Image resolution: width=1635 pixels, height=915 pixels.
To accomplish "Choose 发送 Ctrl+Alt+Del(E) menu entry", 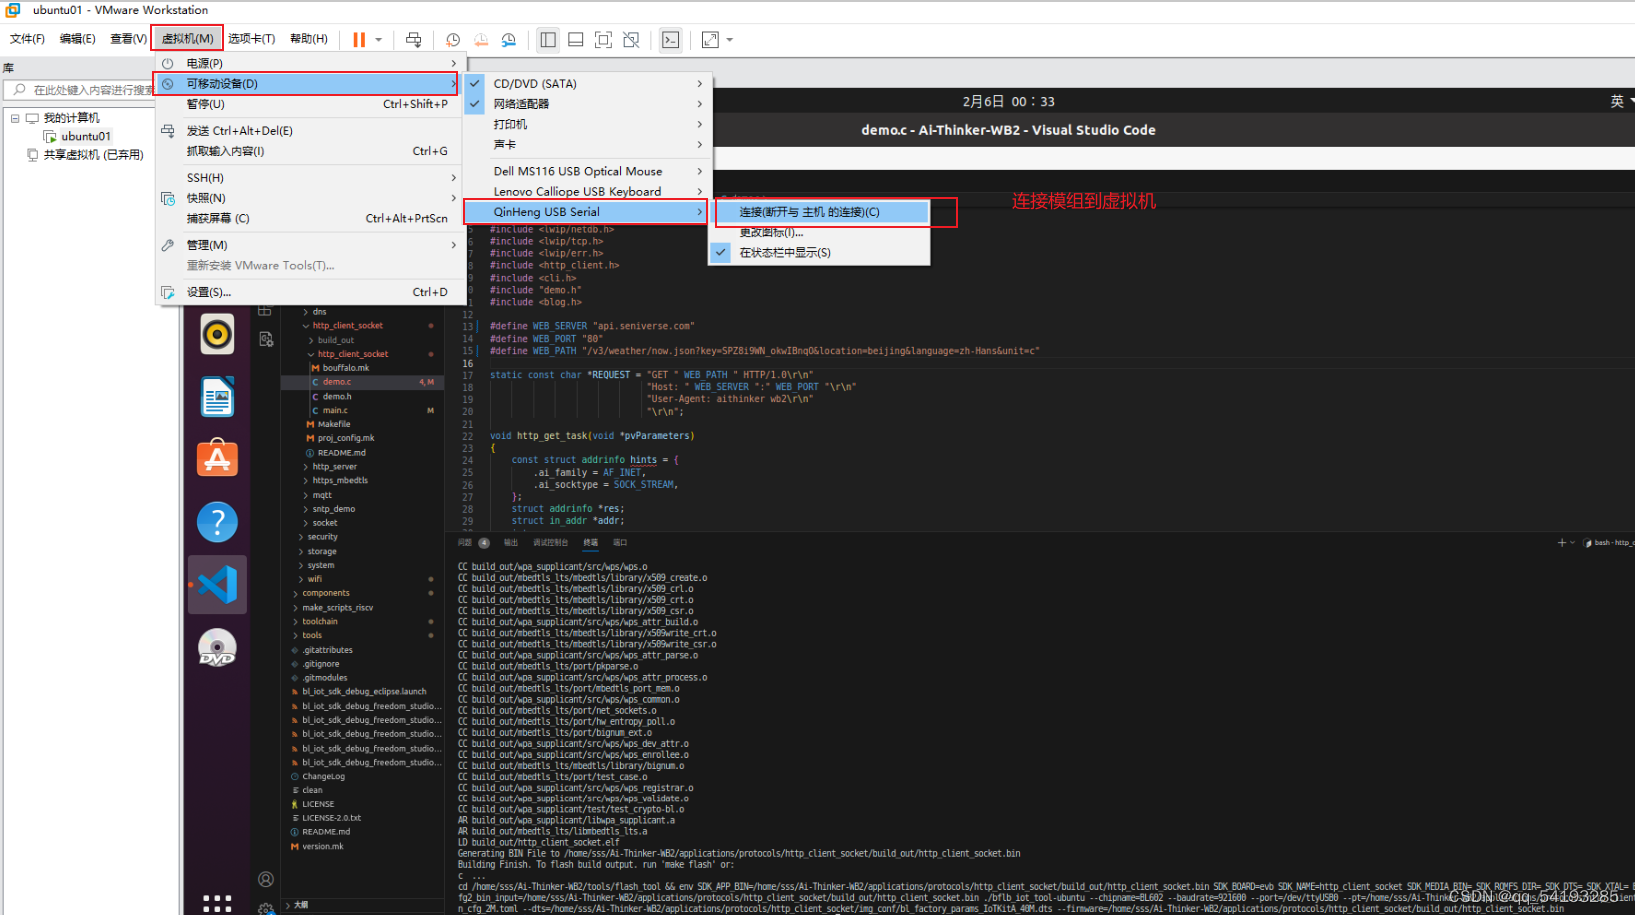I will pyautogui.click(x=309, y=131).
